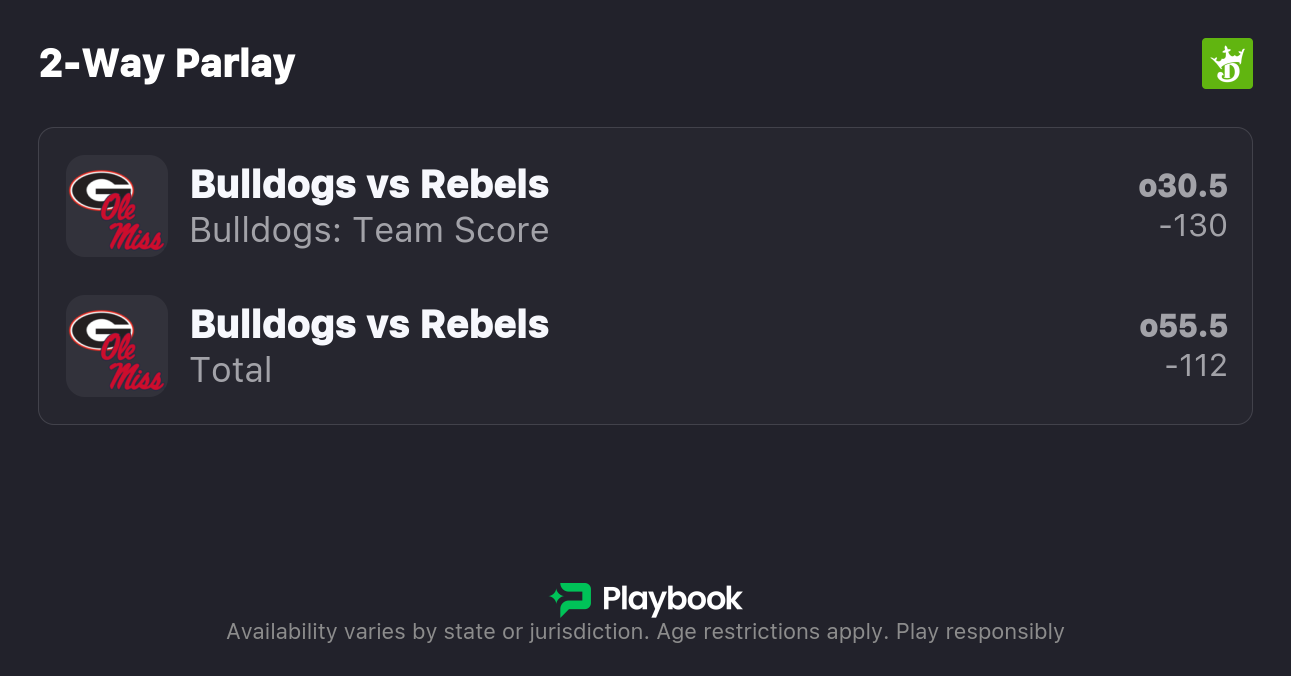The image size is (1291, 676).
Task: Select the 2-Way Parlay heading
Action: [167, 64]
